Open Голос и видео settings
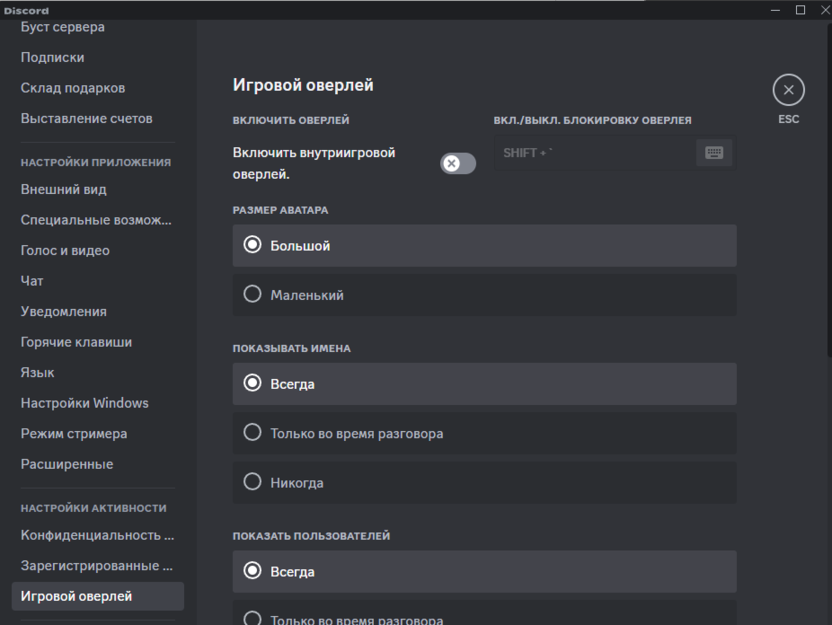This screenshot has height=625, width=832. (65, 250)
